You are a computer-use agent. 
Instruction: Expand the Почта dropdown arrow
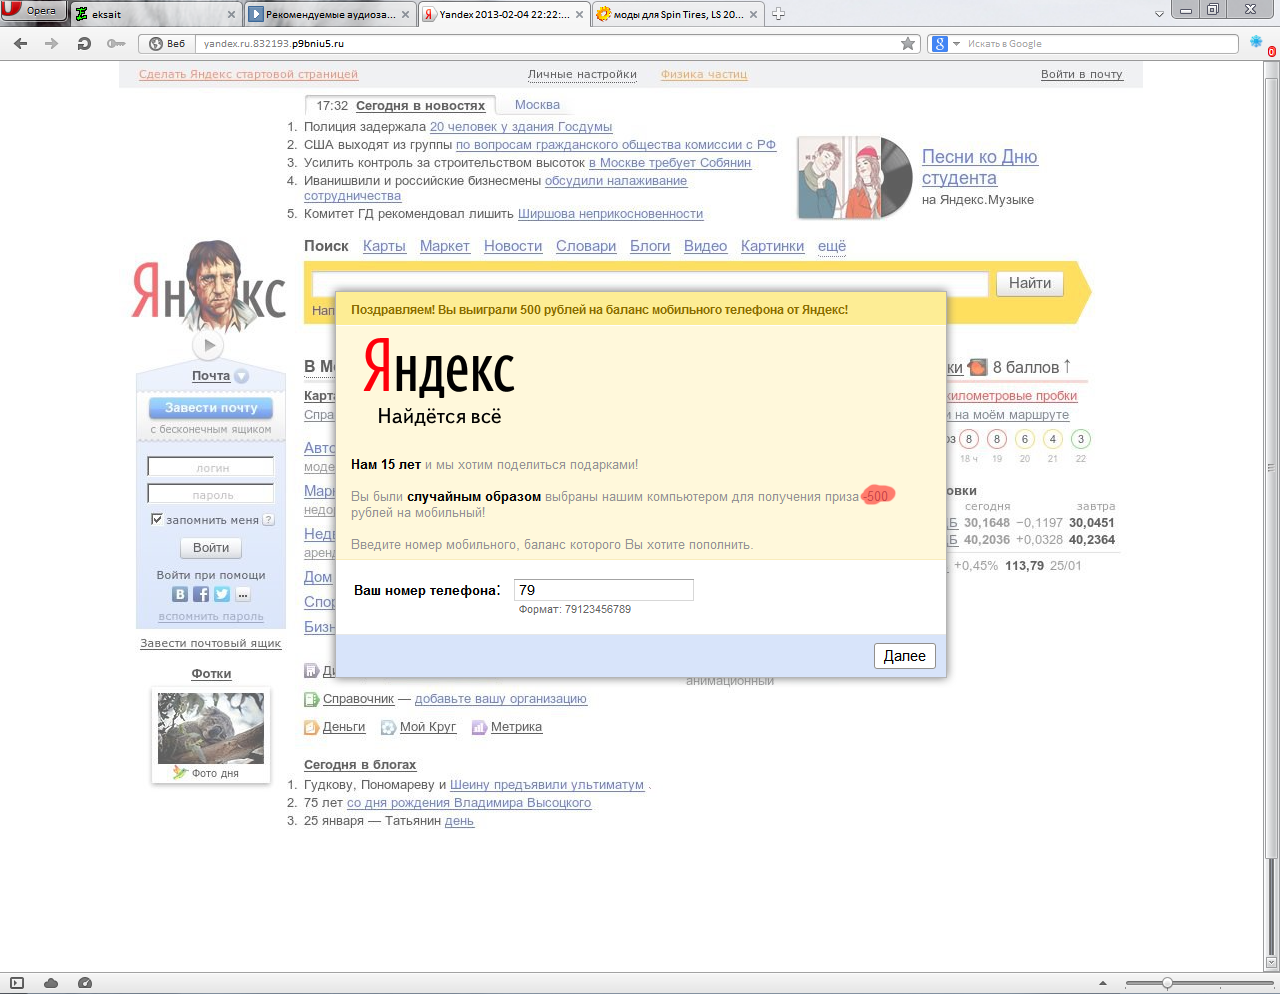pos(241,376)
